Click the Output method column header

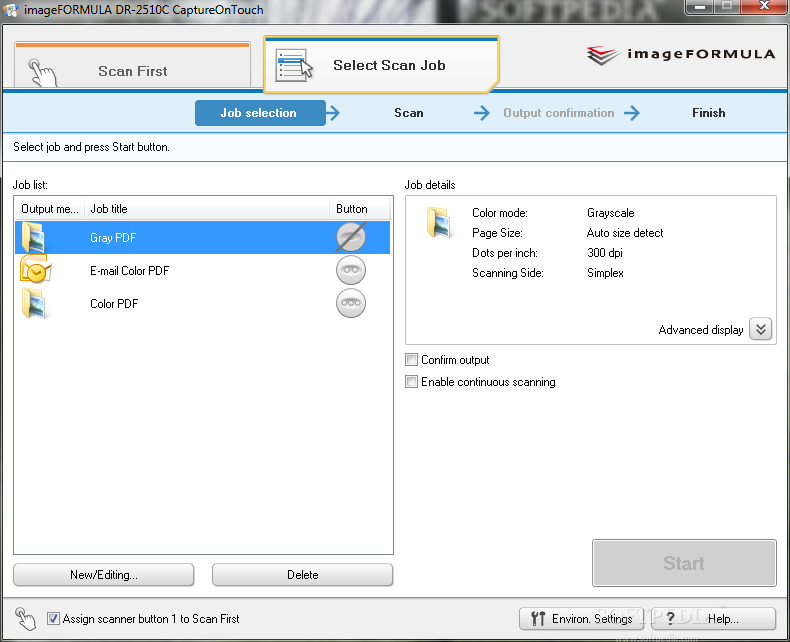(x=49, y=209)
